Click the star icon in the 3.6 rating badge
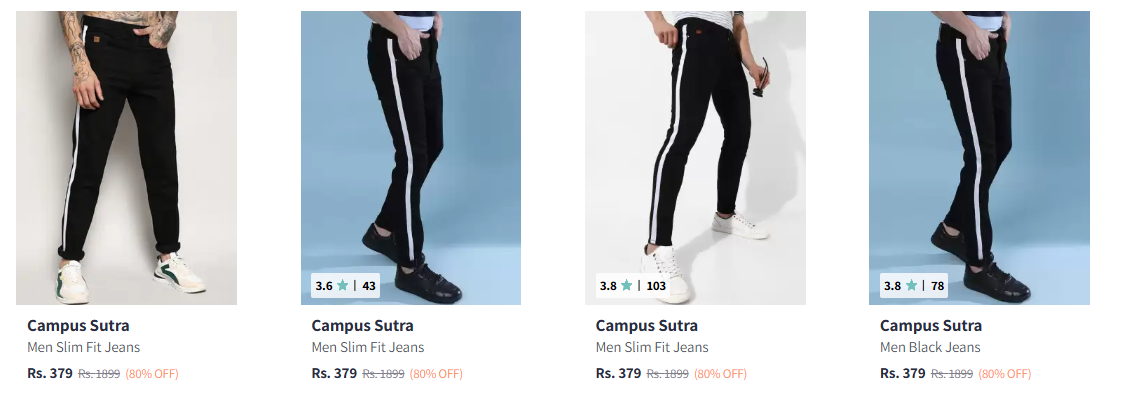Image resolution: width=1122 pixels, height=408 pixels. tap(343, 286)
